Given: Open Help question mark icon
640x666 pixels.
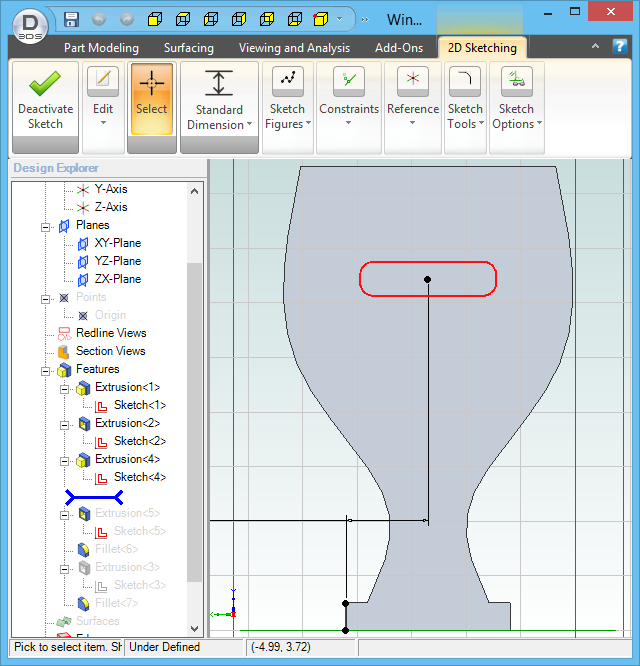Looking at the screenshot, I should 620,46.
